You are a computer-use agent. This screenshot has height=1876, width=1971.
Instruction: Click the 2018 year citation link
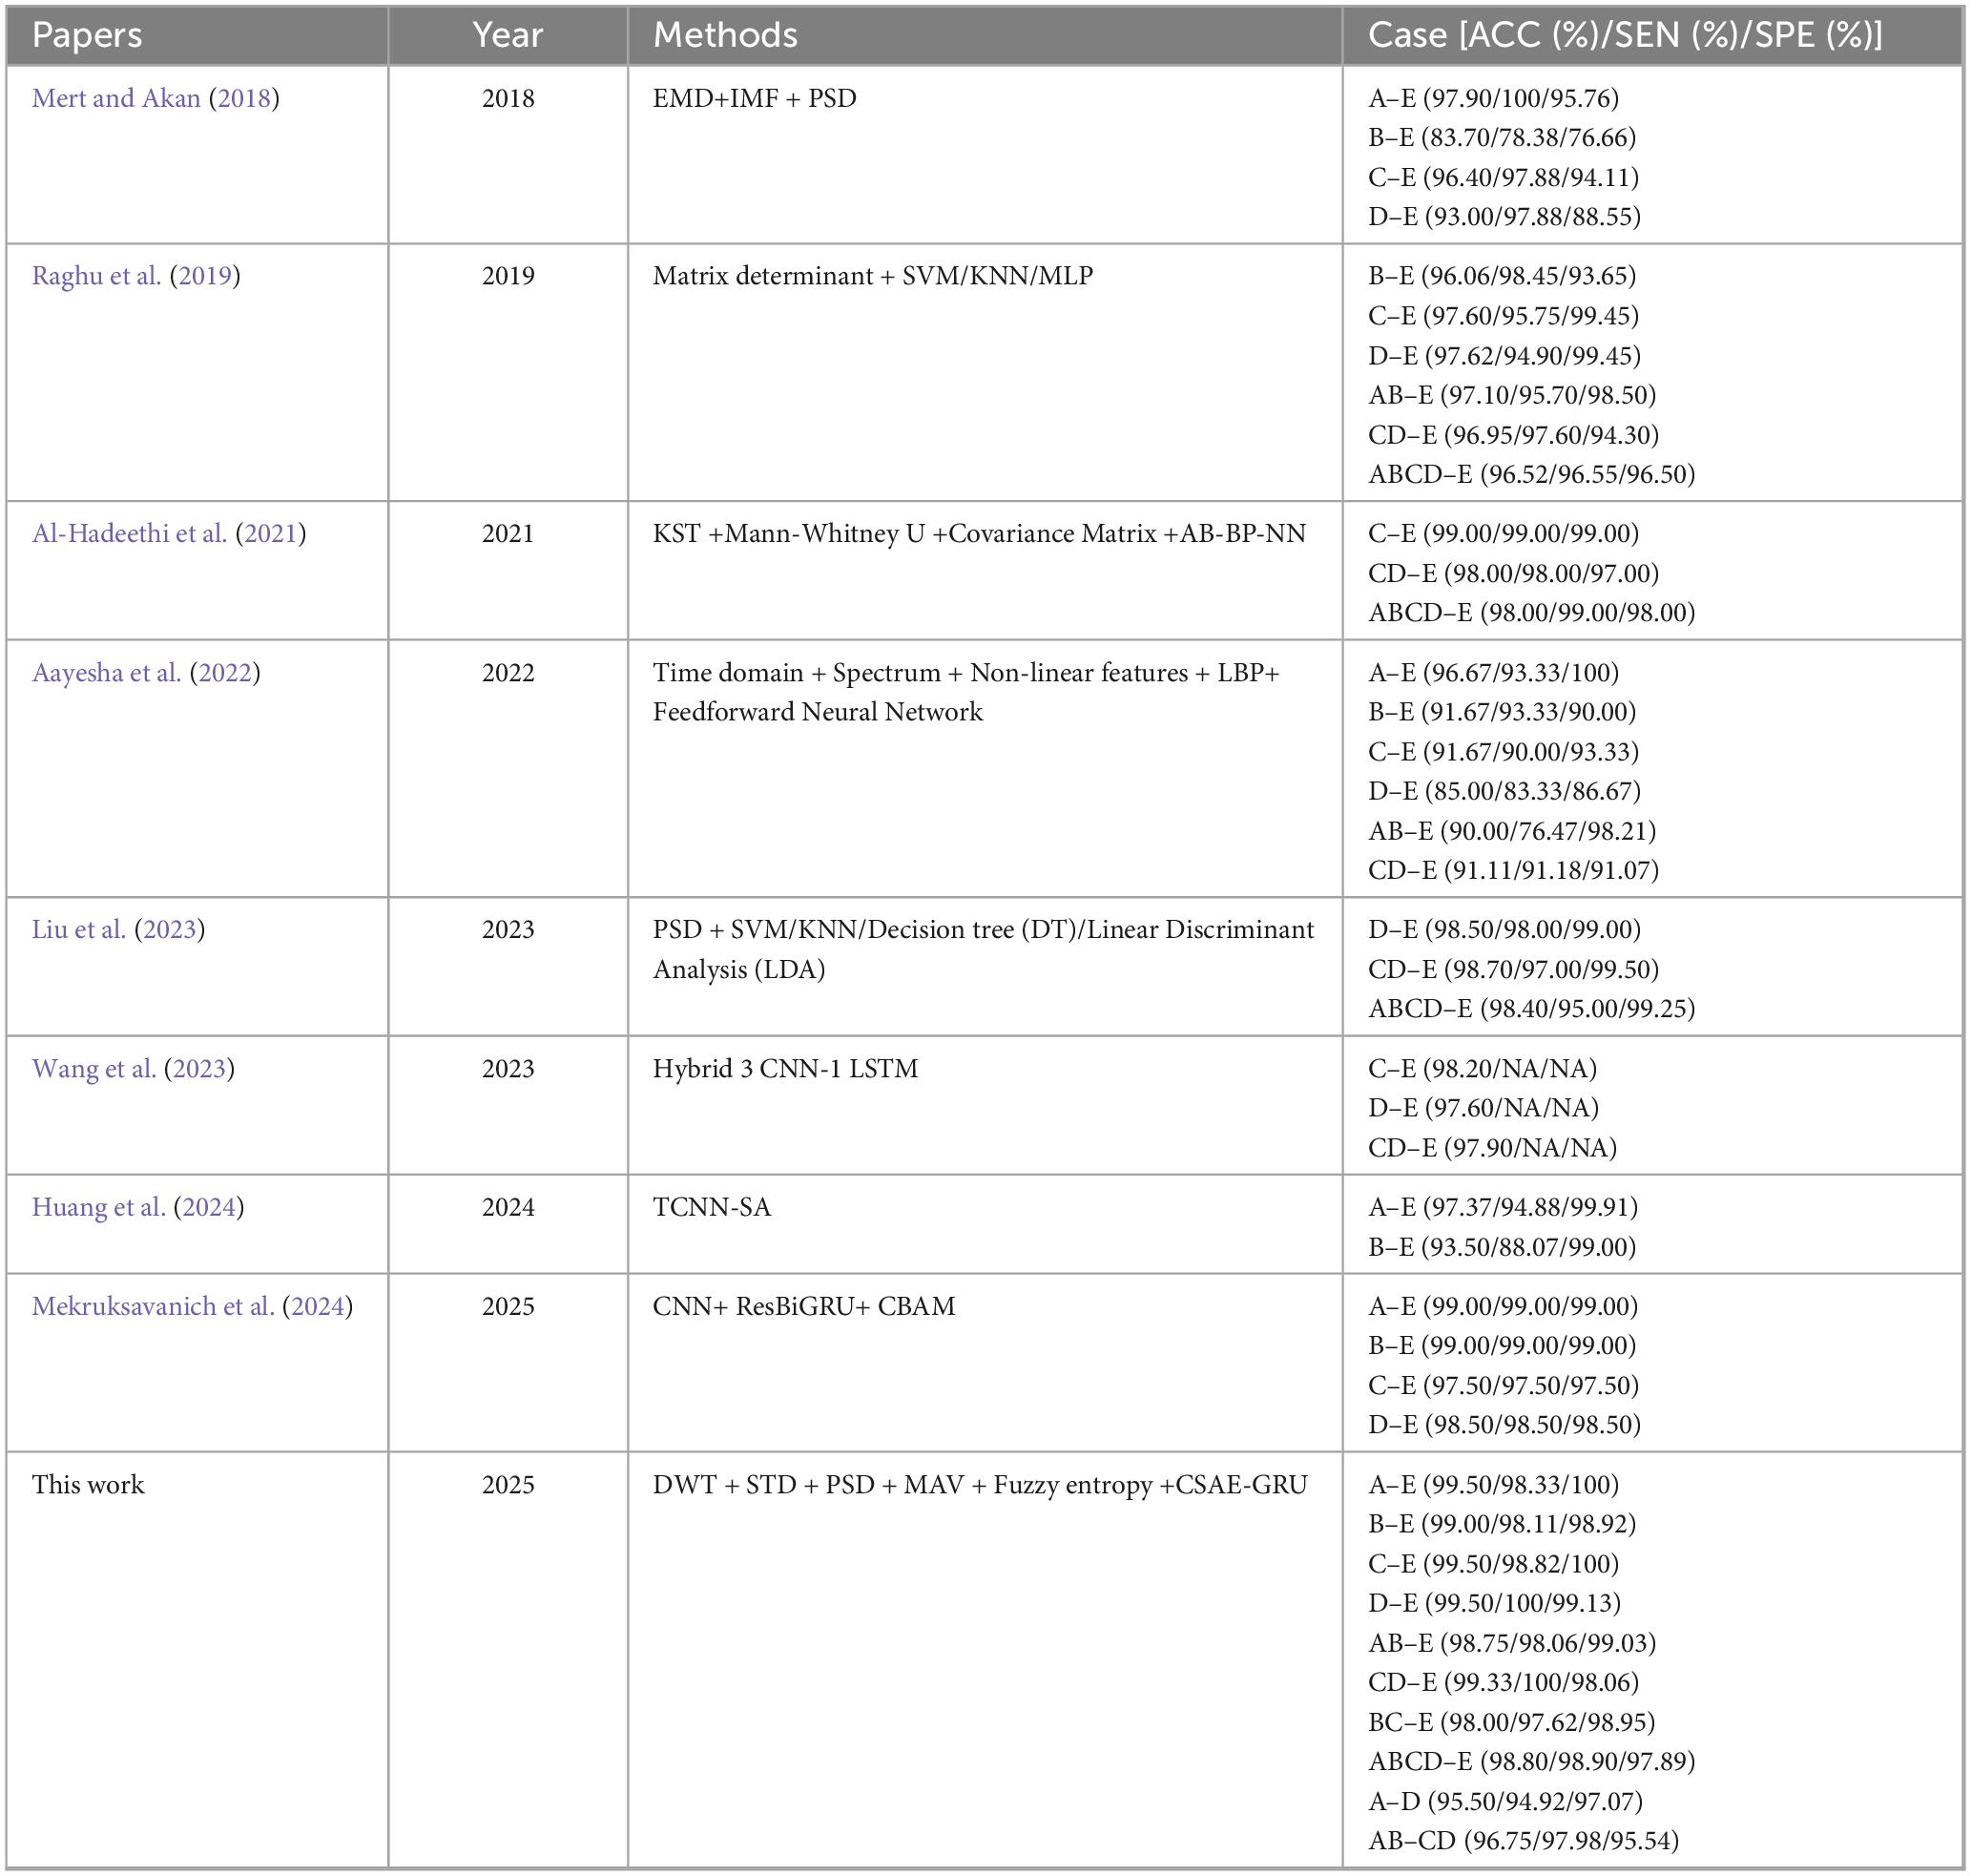pos(244,98)
